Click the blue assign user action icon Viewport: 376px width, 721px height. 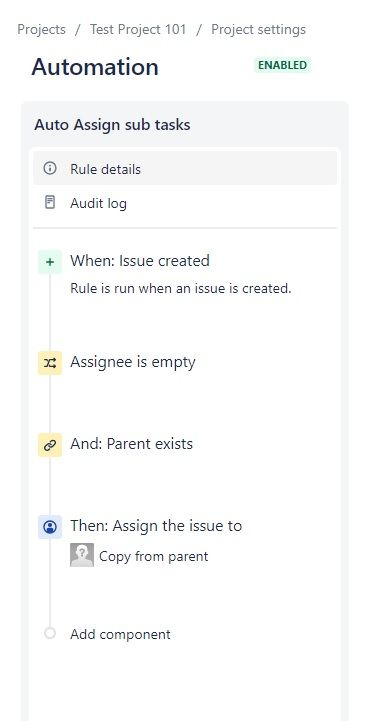coord(50,527)
